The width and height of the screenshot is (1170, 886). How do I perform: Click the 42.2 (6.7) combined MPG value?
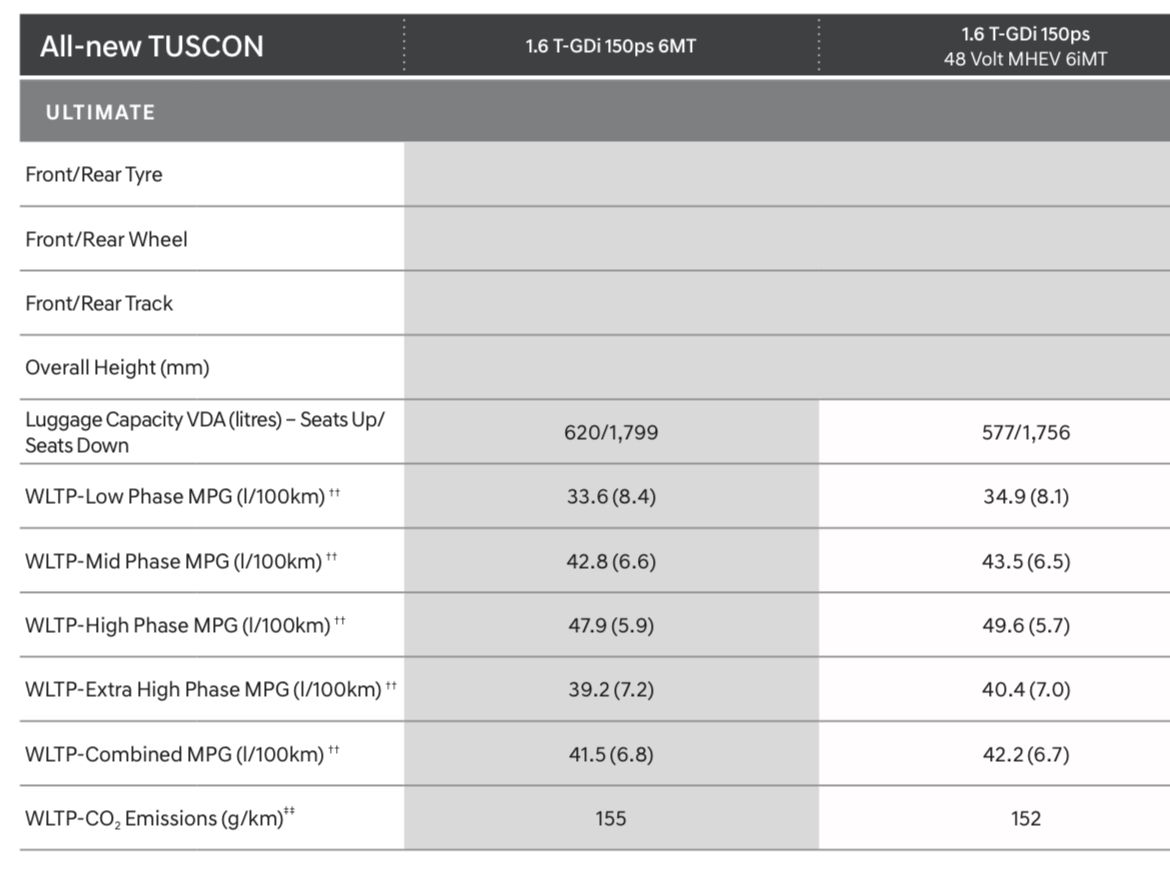coord(1025,754)
